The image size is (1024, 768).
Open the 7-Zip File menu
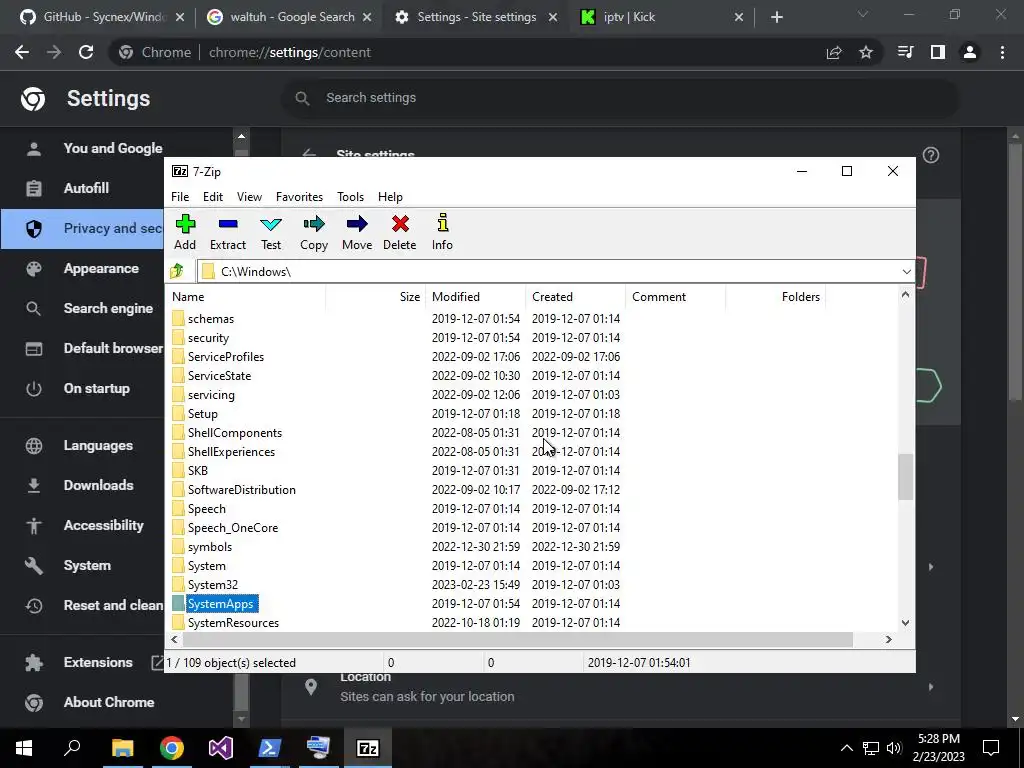click(x=180, y=197)
